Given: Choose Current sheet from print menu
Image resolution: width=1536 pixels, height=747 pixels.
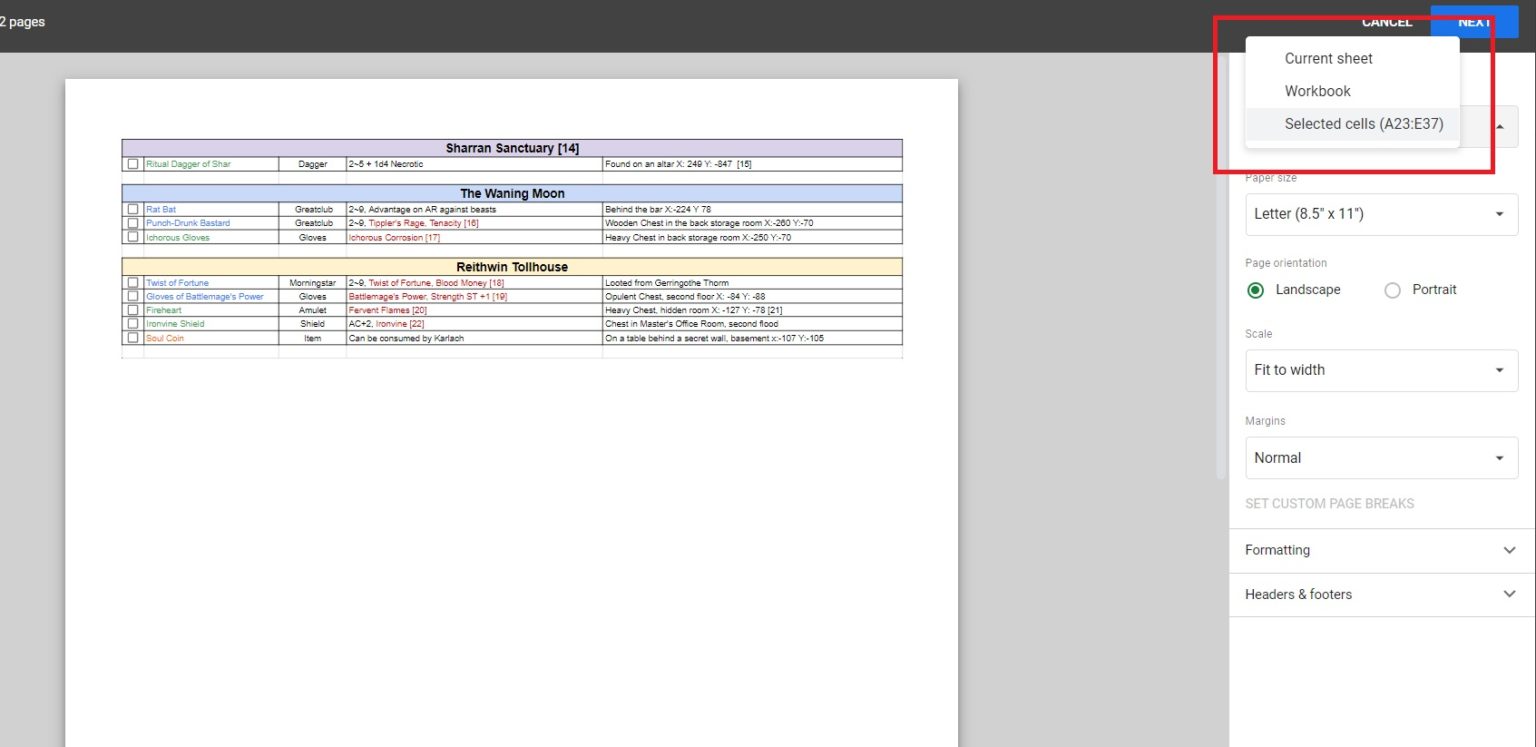Looking at the screenshot, I should coord(1352,58).
